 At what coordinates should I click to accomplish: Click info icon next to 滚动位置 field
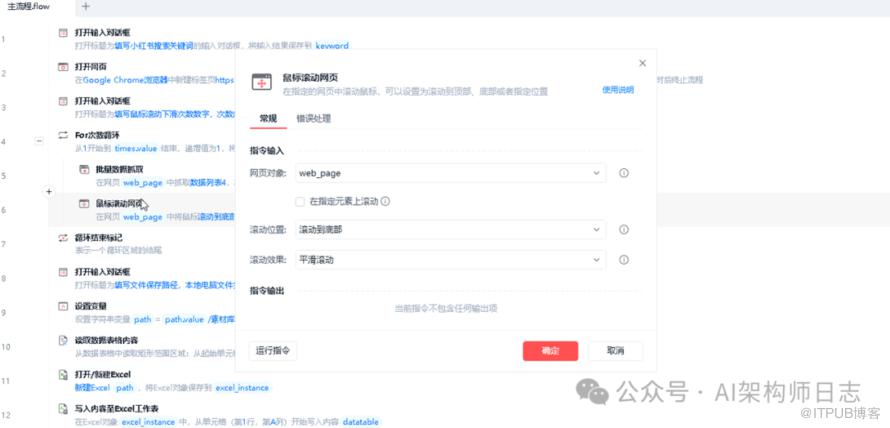click(x=623, y=229)
